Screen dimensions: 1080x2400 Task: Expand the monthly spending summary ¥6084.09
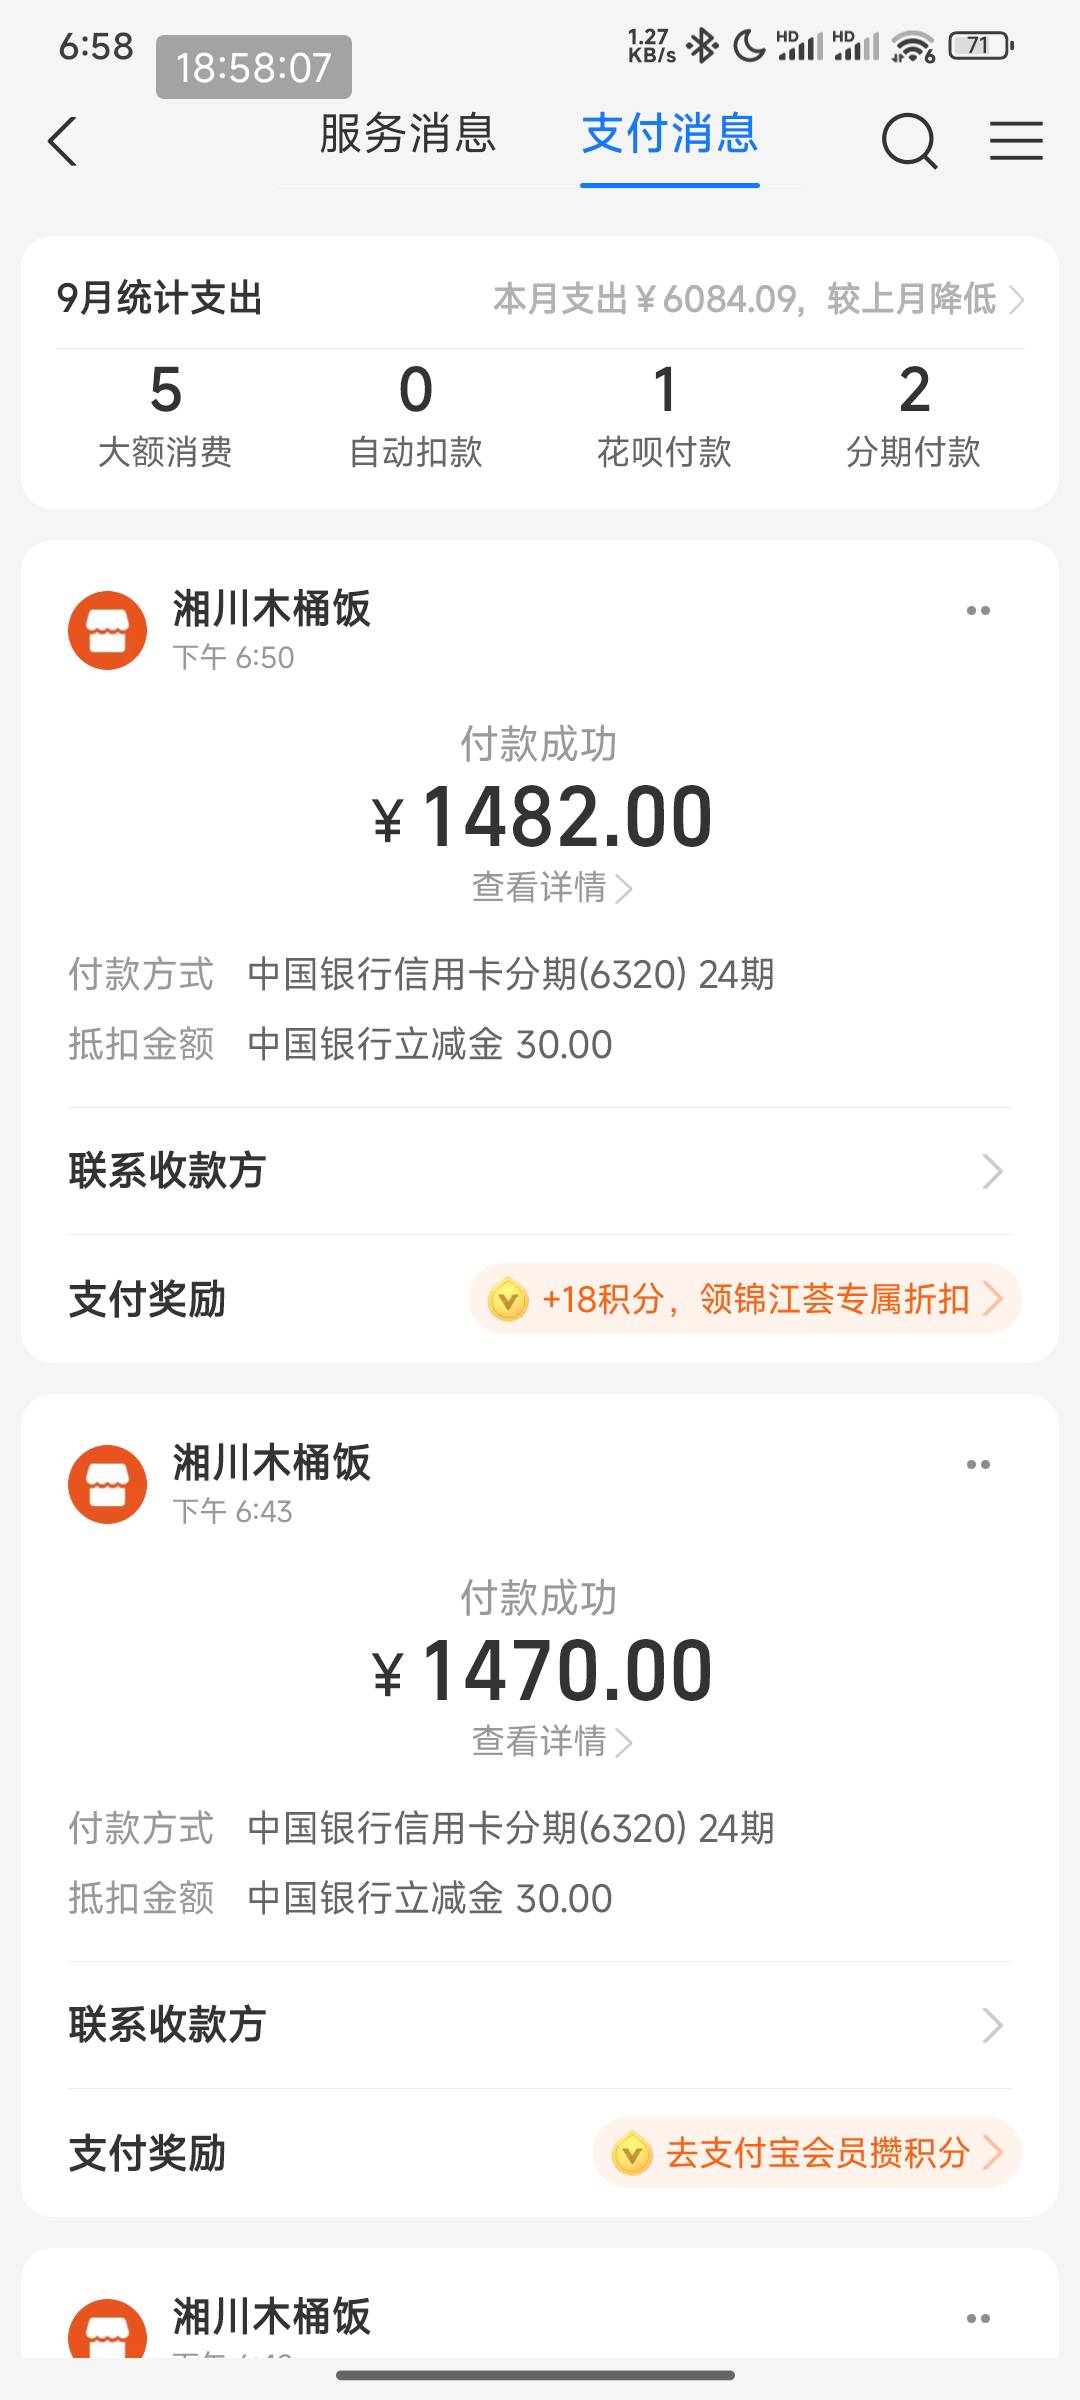point(758,299)
